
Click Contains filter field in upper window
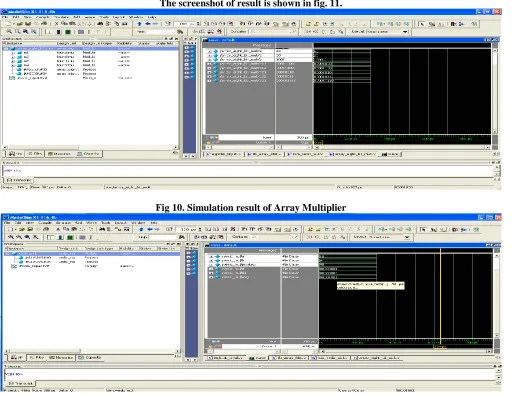click(272, 32)
